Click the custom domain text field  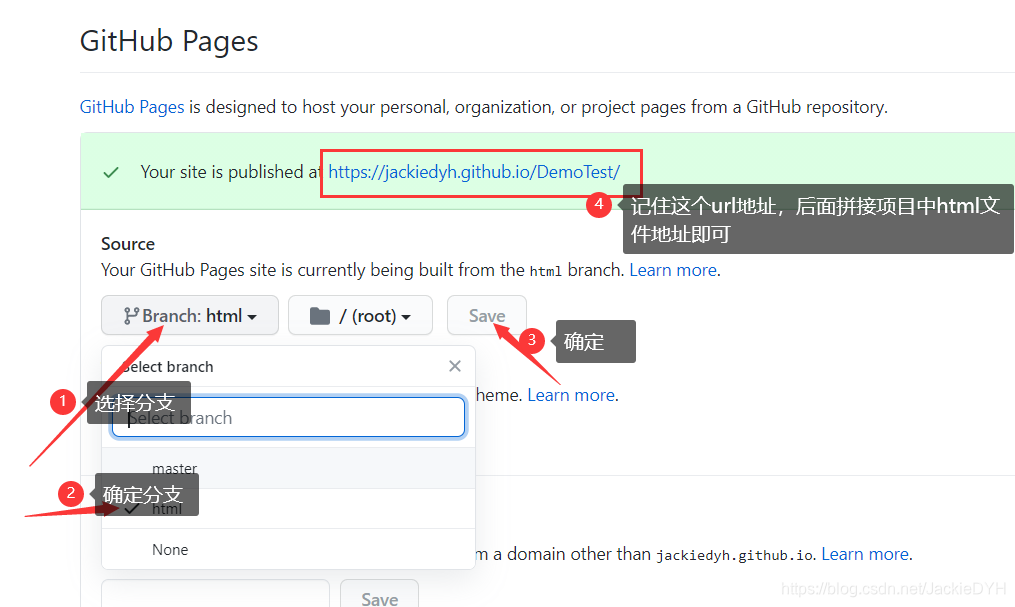point(215,595)
